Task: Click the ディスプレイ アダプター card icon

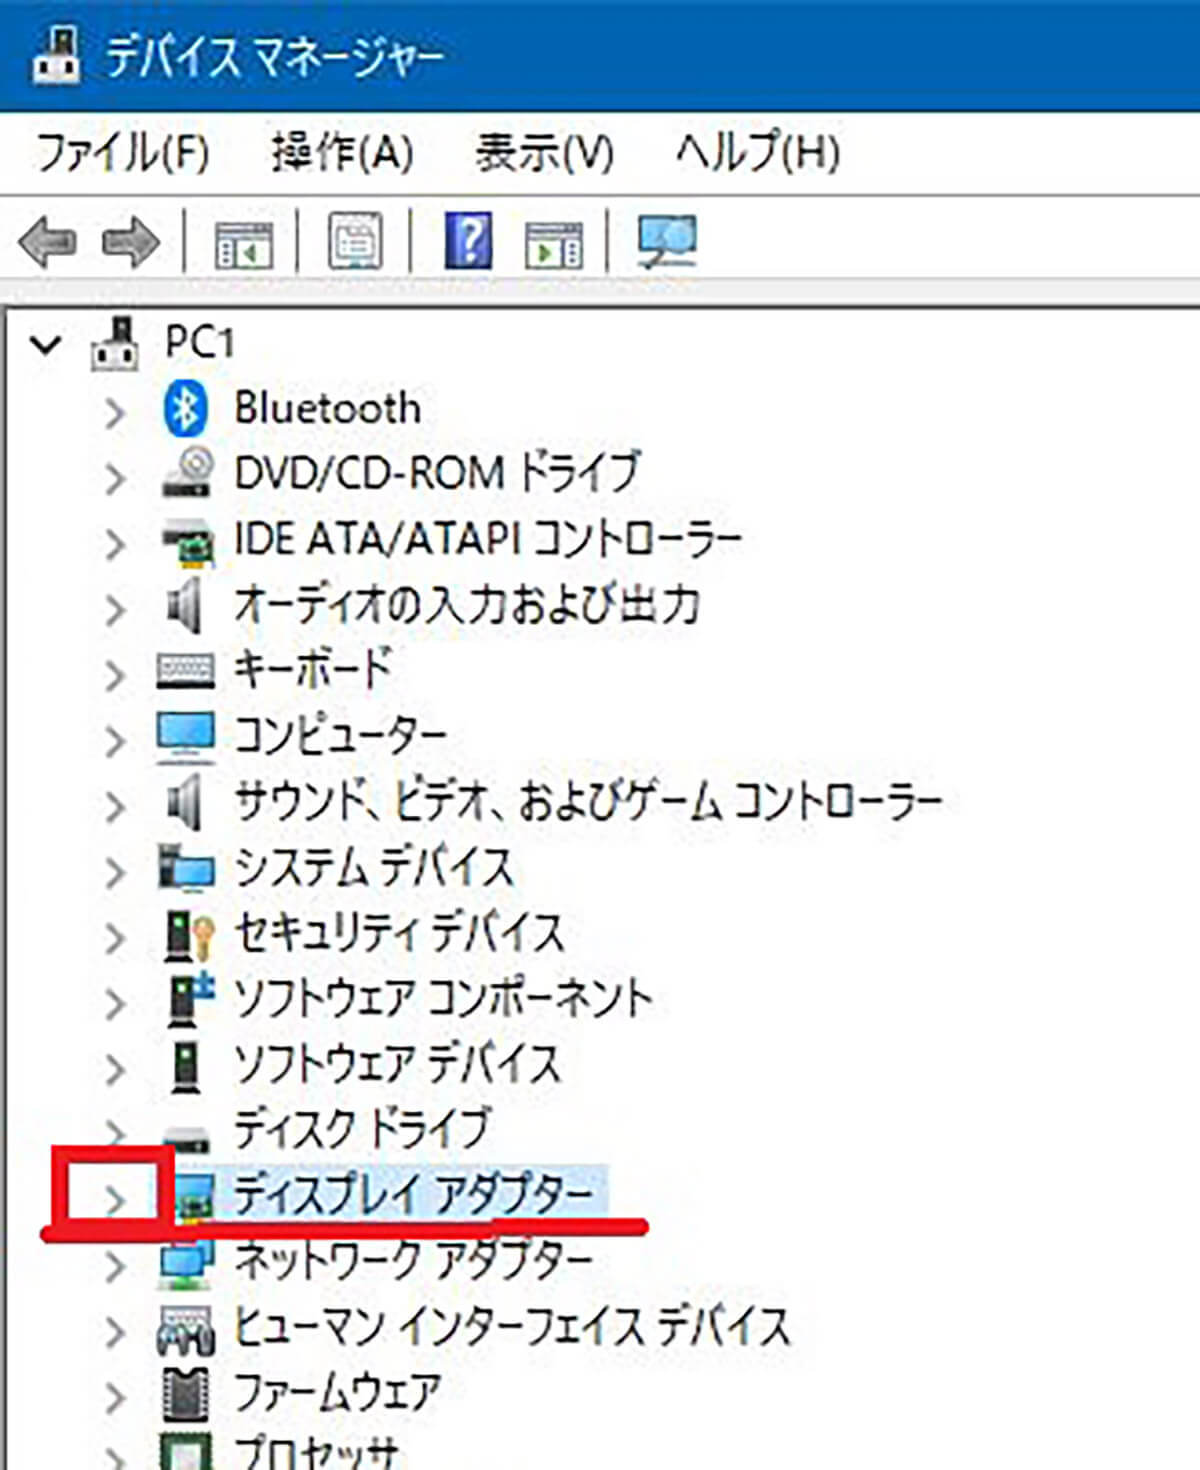Action: pos(195,1196)
